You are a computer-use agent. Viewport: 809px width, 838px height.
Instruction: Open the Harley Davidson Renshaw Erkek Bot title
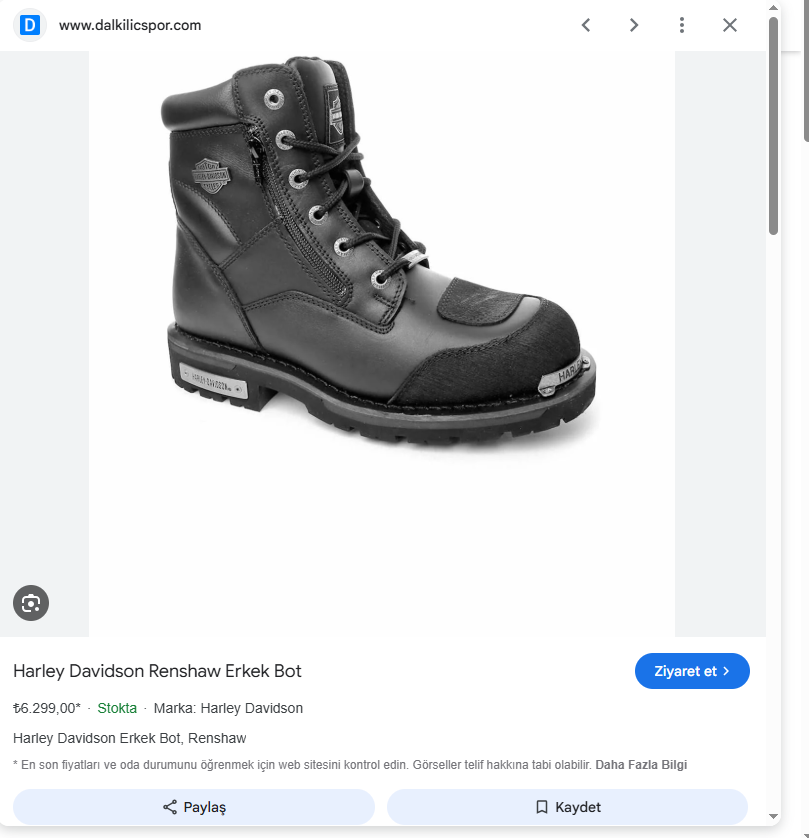coord(157,671)
